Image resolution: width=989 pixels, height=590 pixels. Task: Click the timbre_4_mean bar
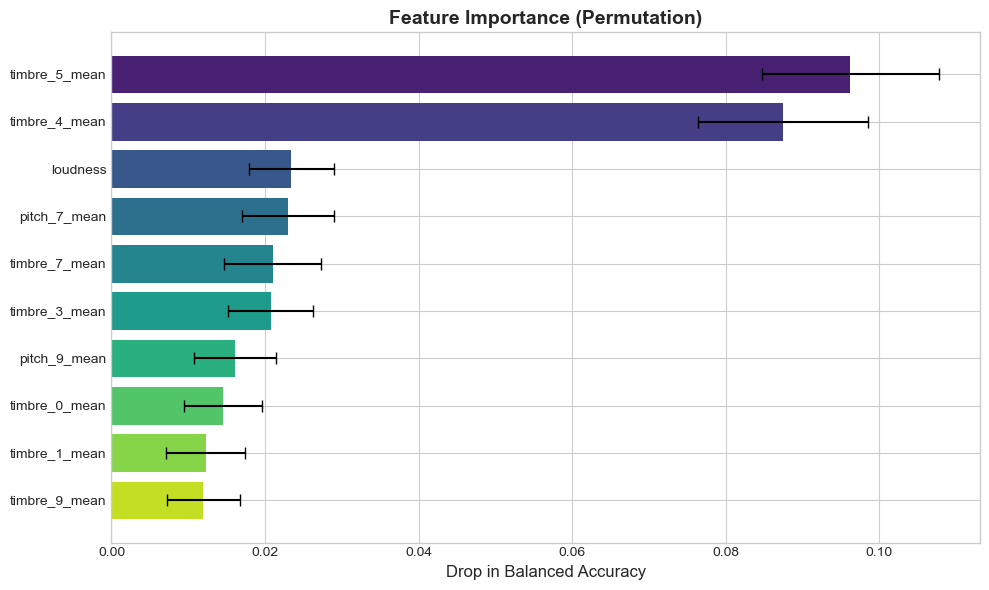447,122
